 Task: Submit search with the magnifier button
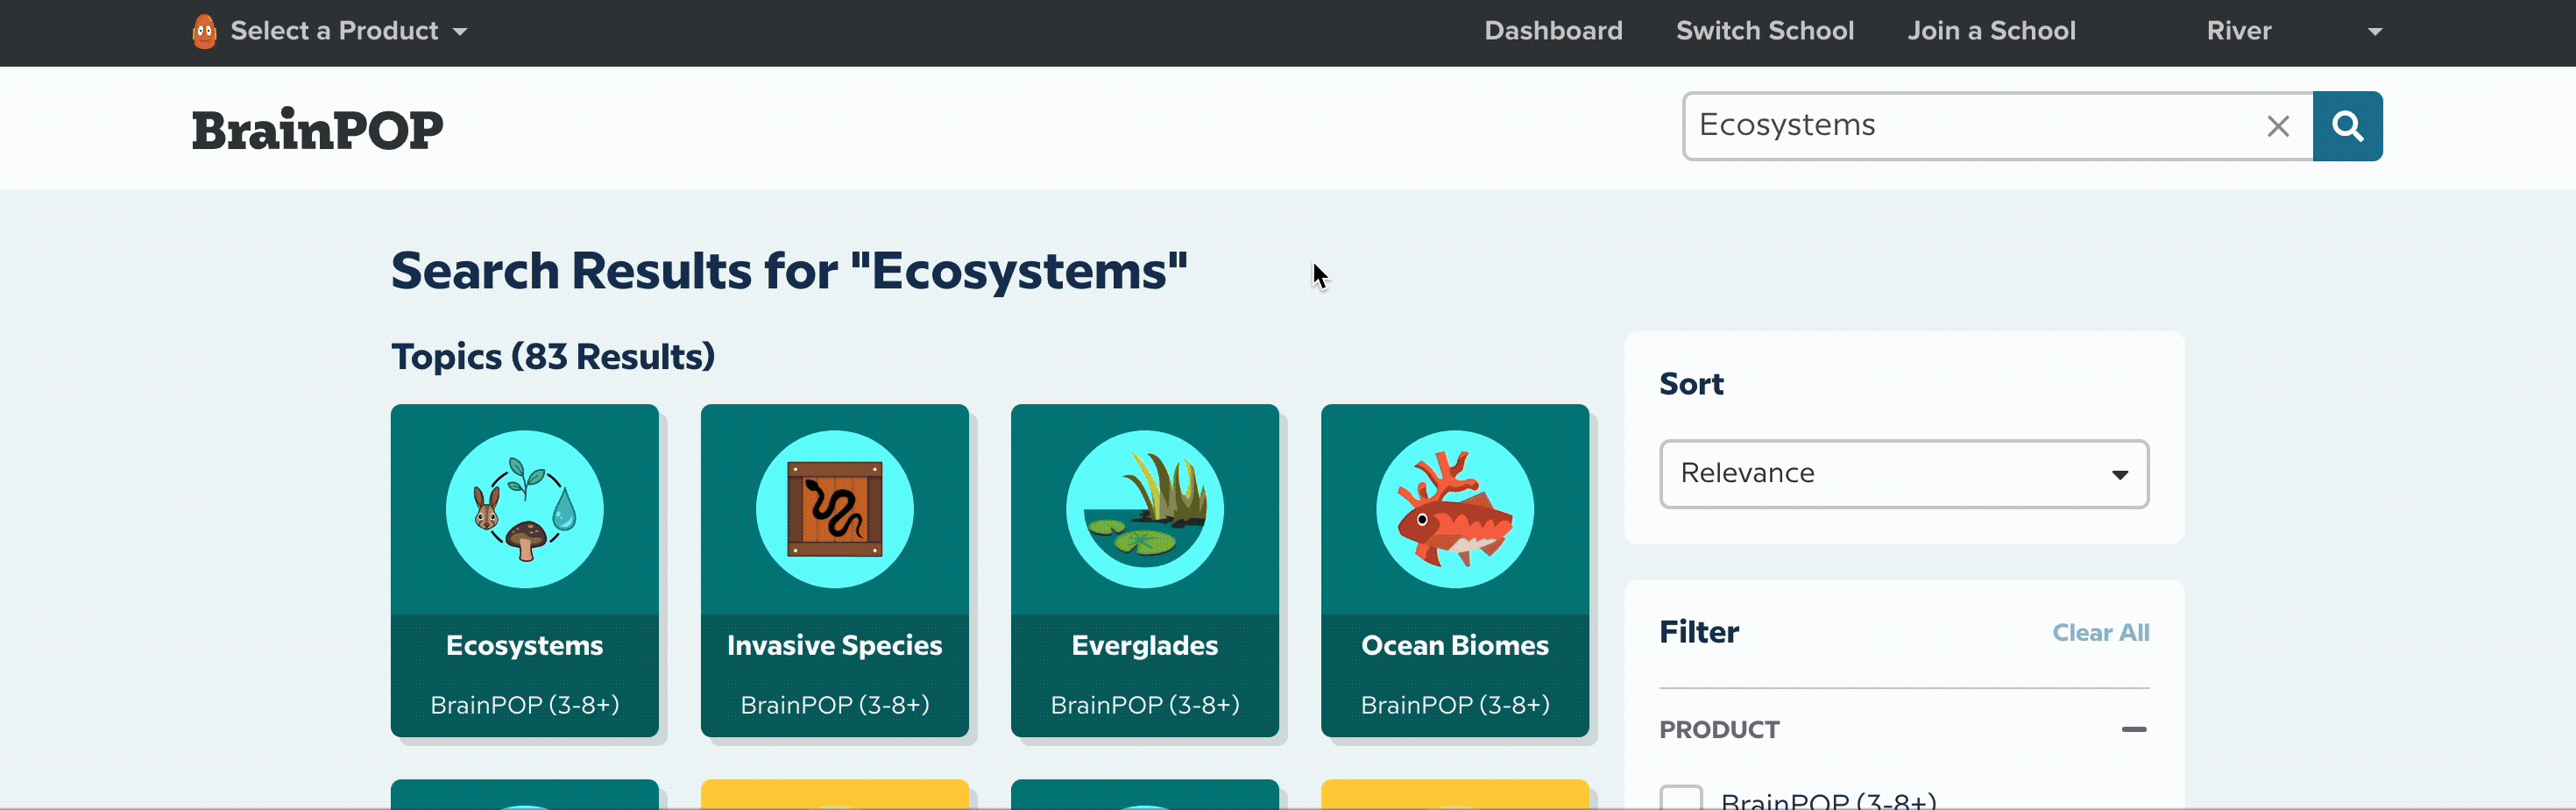pos(2347,126)
